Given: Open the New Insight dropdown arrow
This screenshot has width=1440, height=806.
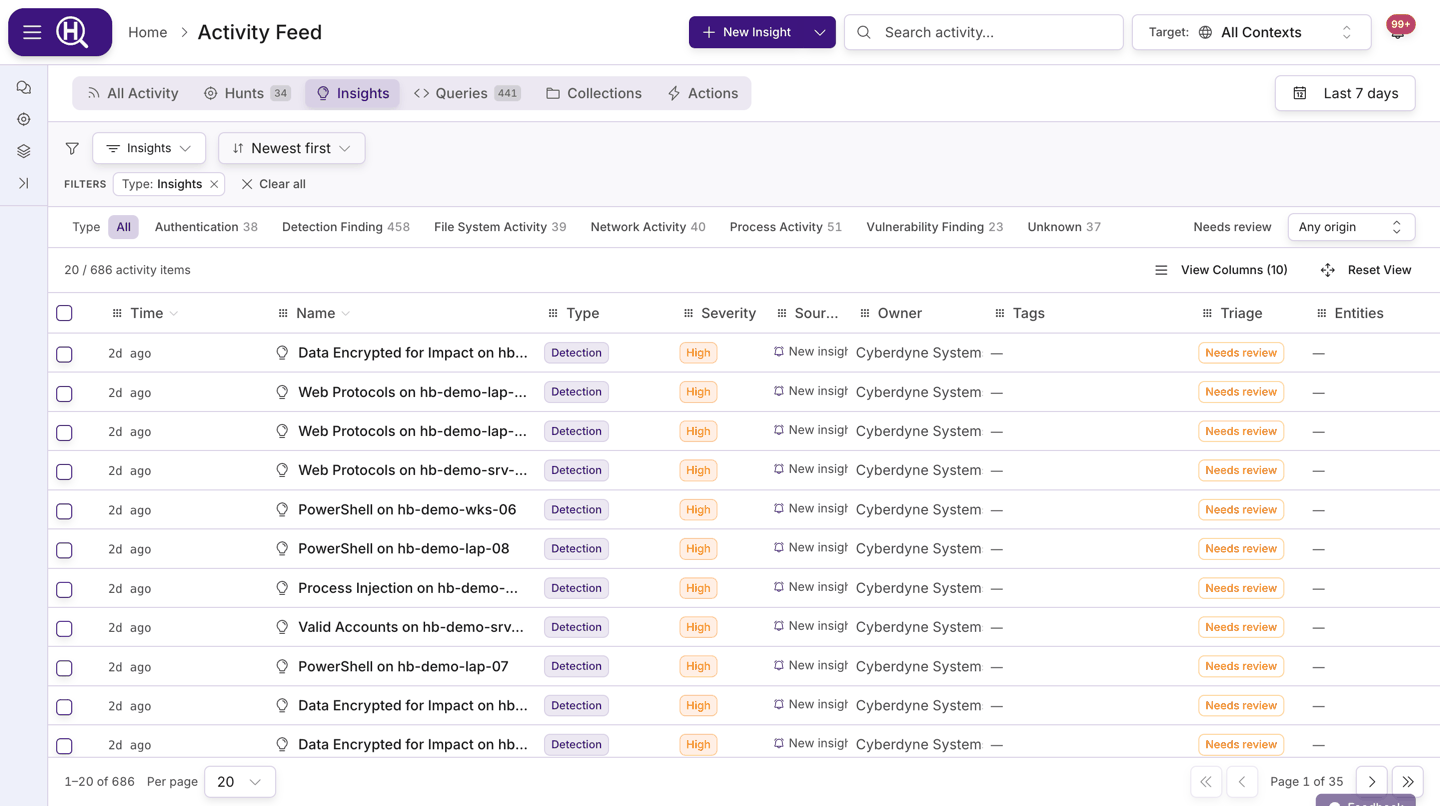Looking at the screenshot, I should pyautogui.click(x=819, y=32).
